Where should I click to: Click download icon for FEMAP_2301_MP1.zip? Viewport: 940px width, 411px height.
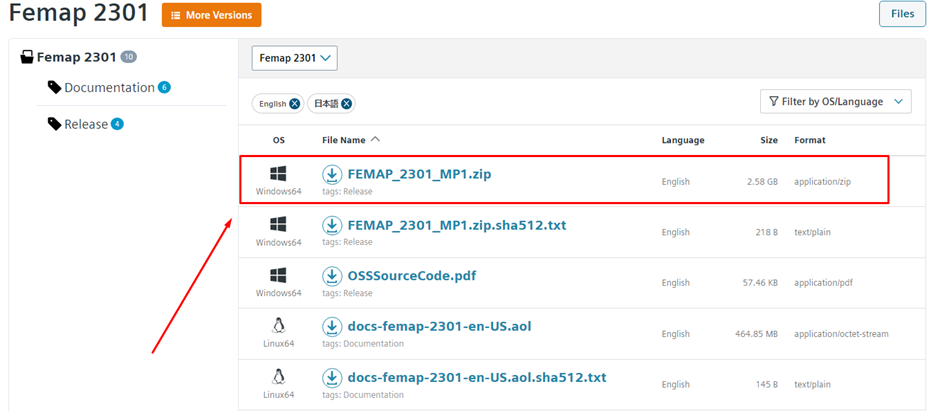point(331,174)
